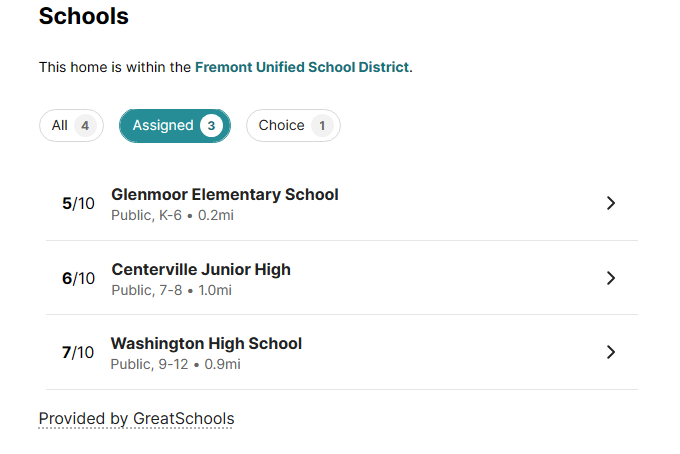Open Washington High School name

[x=206, y=344]
